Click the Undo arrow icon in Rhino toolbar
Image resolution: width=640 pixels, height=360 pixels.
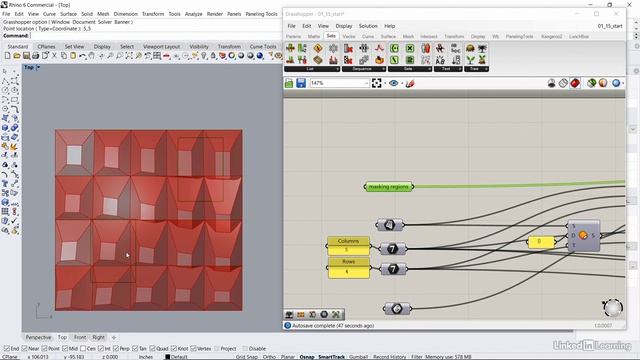tap(82, 56)
